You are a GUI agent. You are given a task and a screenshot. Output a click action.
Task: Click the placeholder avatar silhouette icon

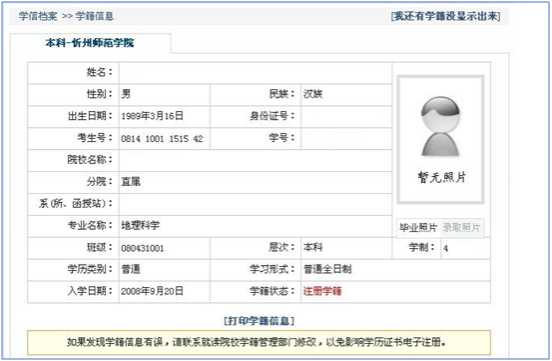pyautogui.click(x=440, y=126)
